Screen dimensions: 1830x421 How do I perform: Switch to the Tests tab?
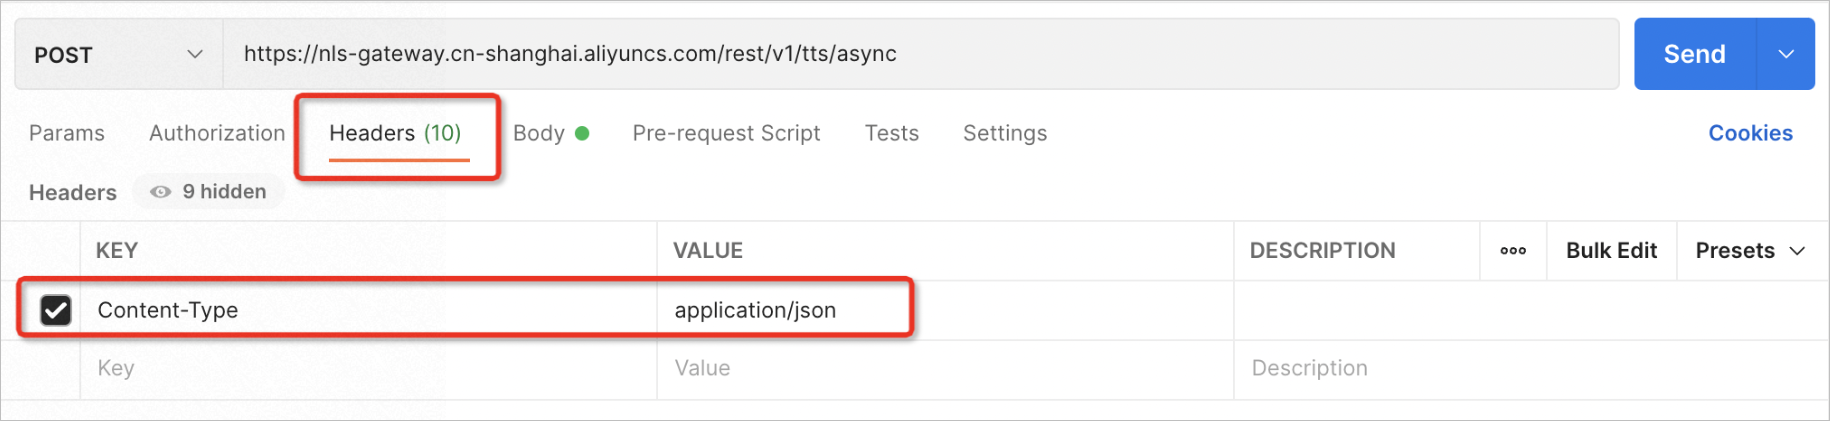pos(891,133)
